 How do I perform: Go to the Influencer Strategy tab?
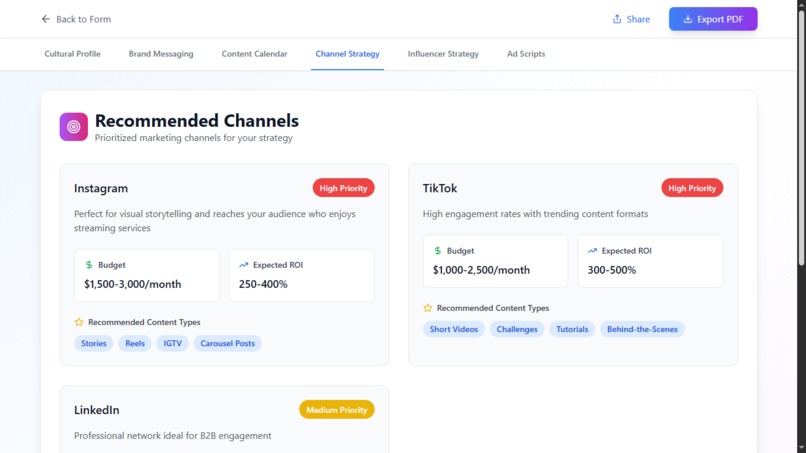(x=443, y=53)
